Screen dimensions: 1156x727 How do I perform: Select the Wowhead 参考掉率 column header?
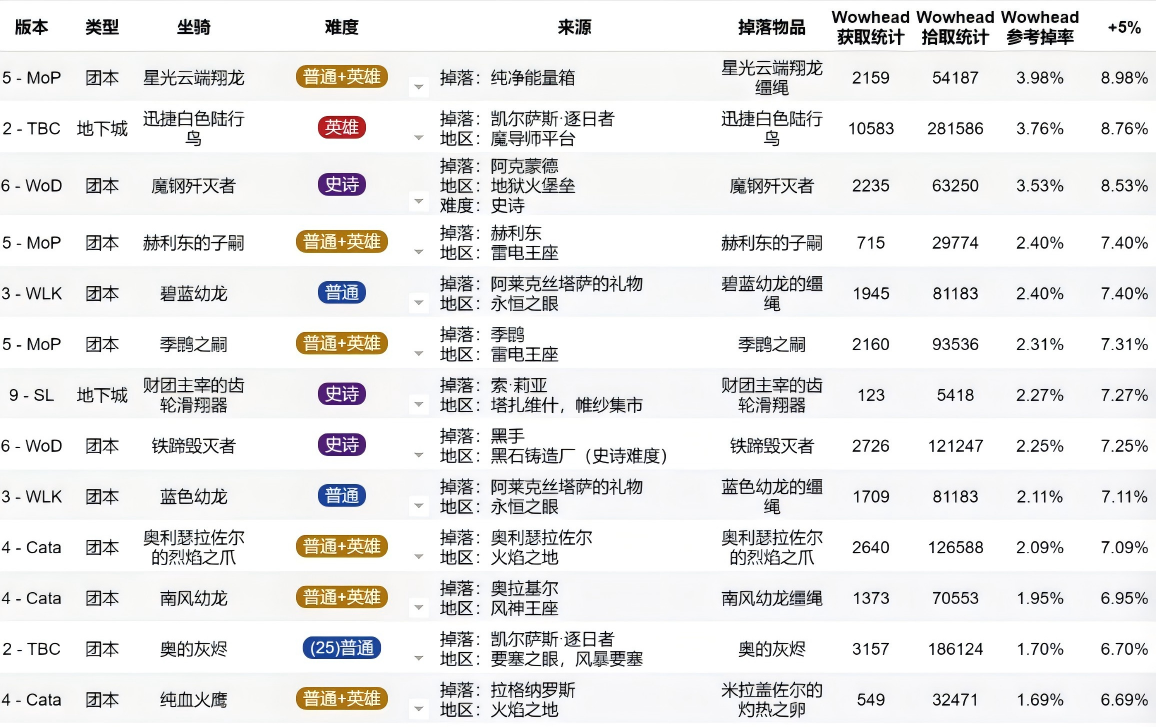point(1039,28)
